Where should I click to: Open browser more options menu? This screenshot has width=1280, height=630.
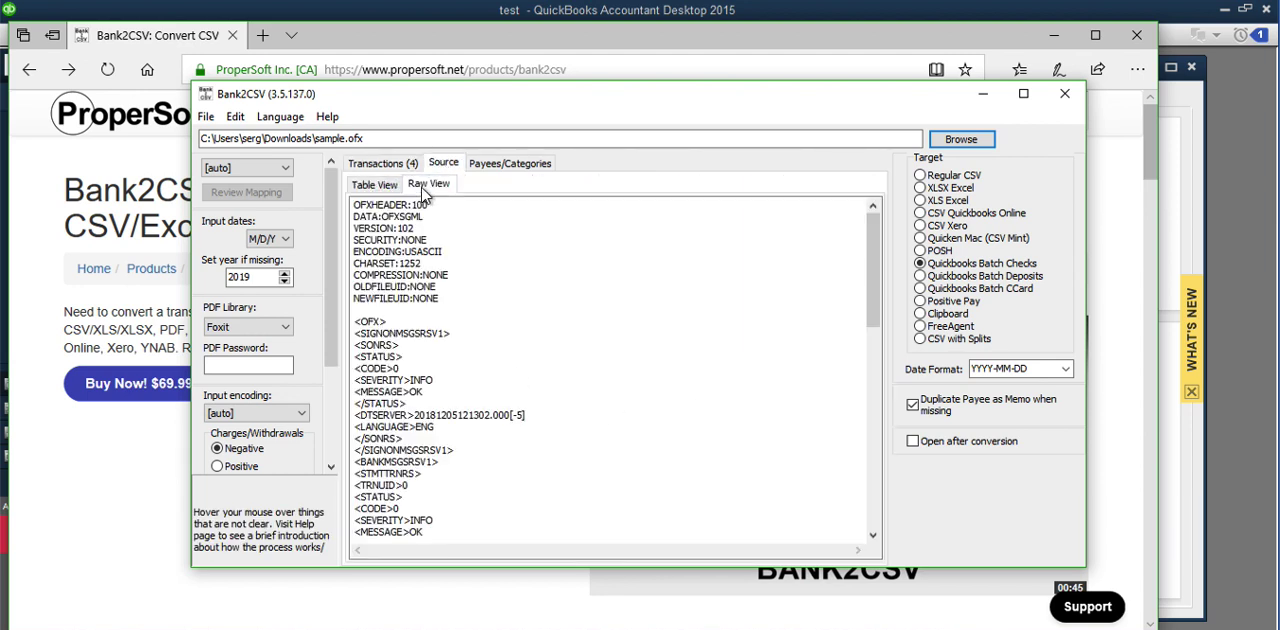(1138, 70)
